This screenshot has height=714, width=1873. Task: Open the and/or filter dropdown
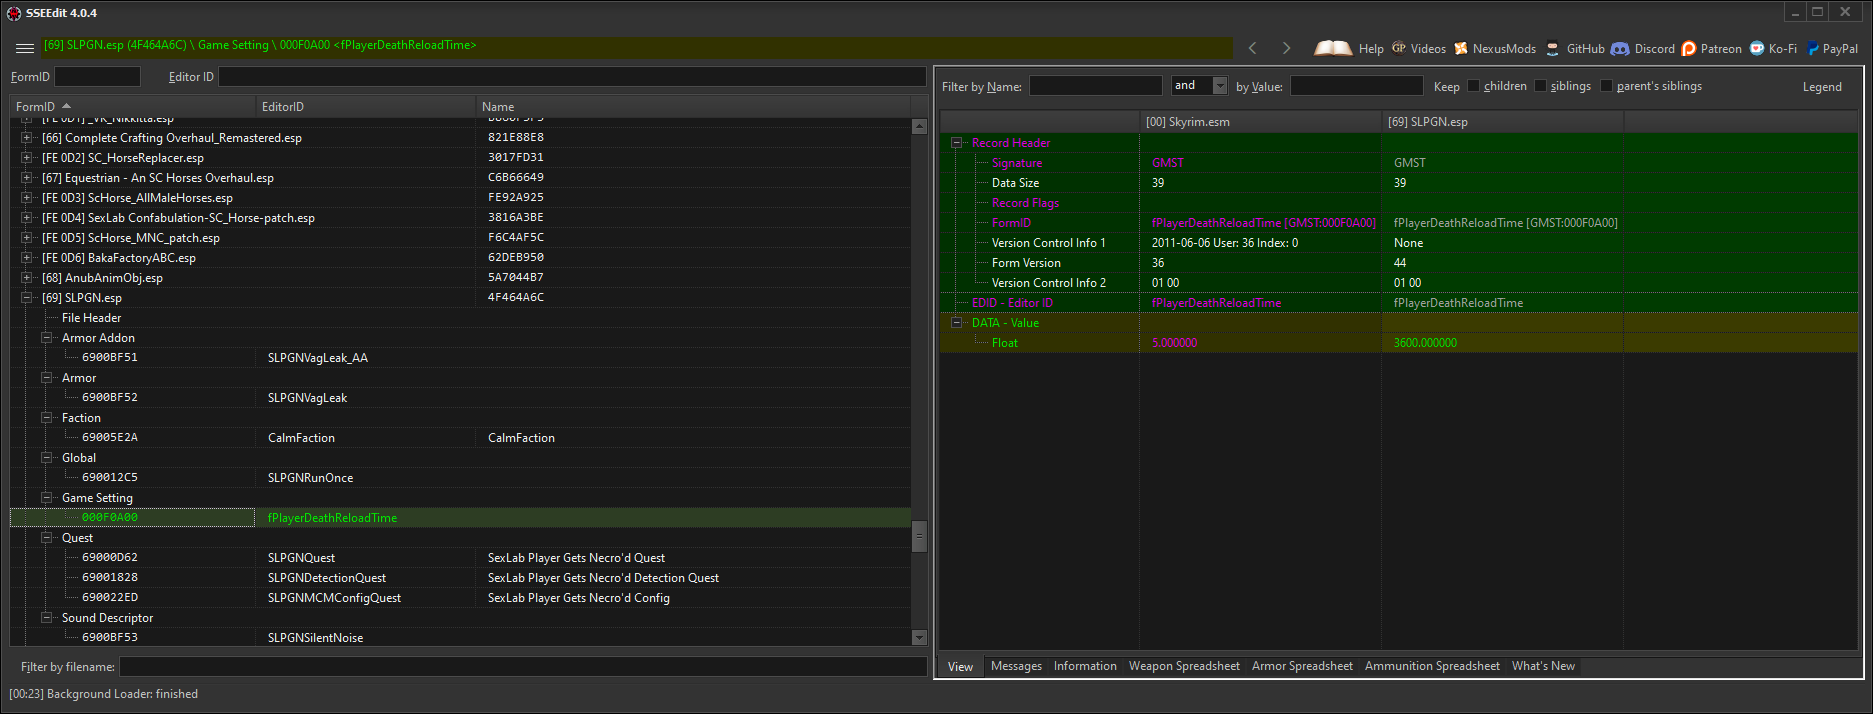point(1220,86)
